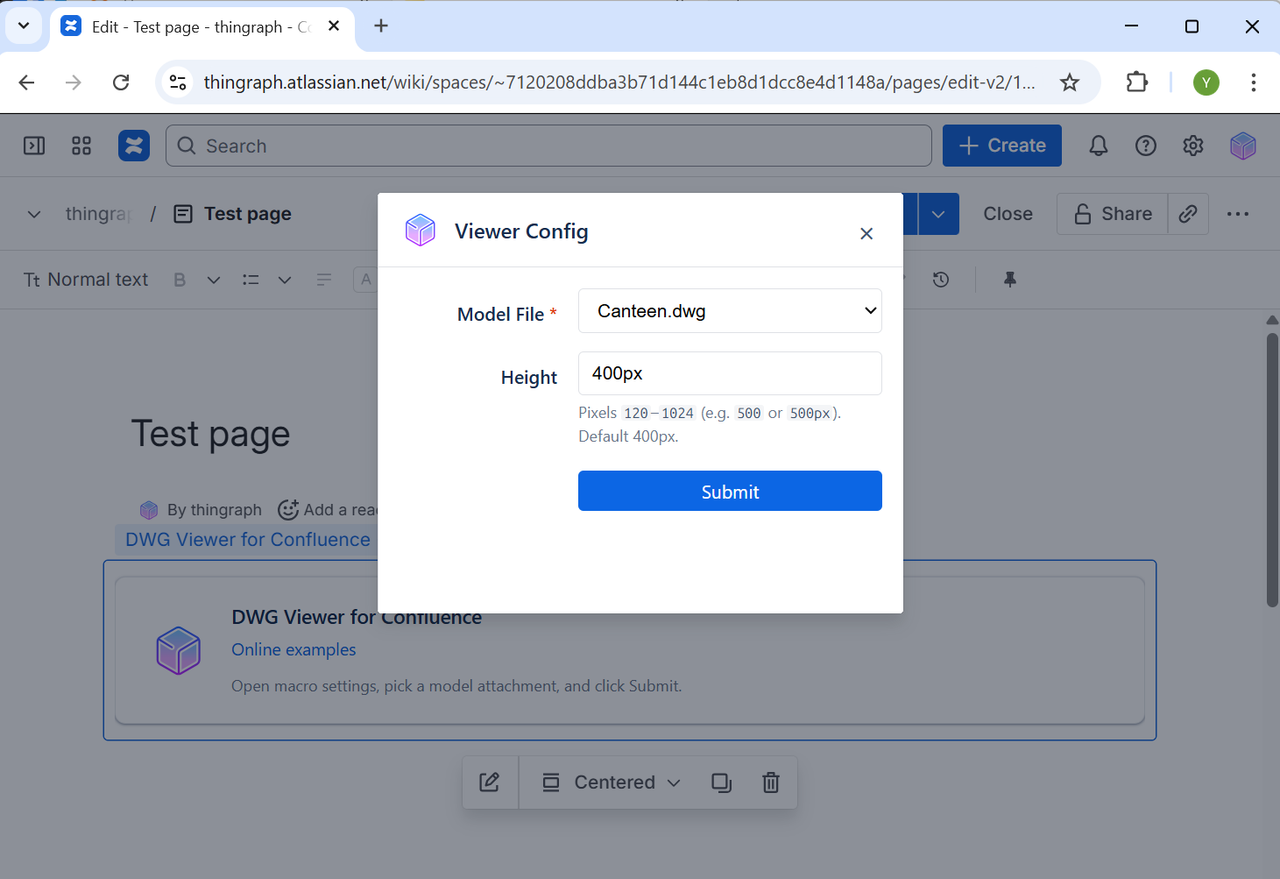Viewport: 1280px width, 879px height.
Task: Select the DWG Viewer for Confluence label
Action: pyautogui.click(x=247, y=540)
